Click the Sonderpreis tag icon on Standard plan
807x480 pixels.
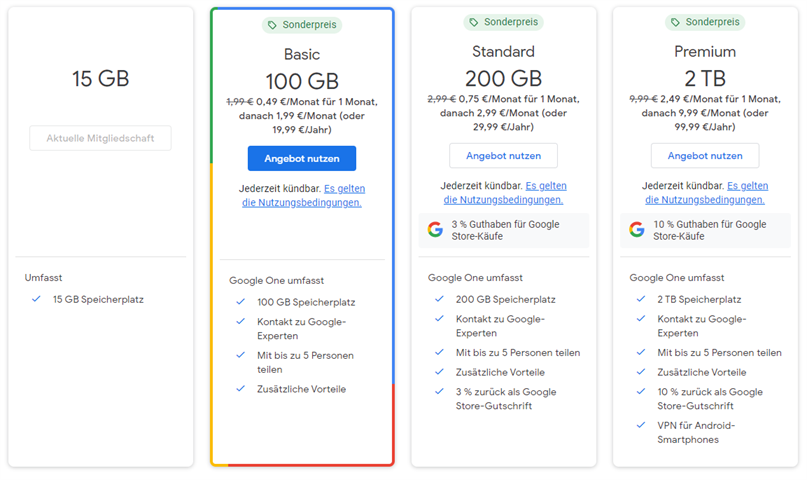(x=474, y=22)
